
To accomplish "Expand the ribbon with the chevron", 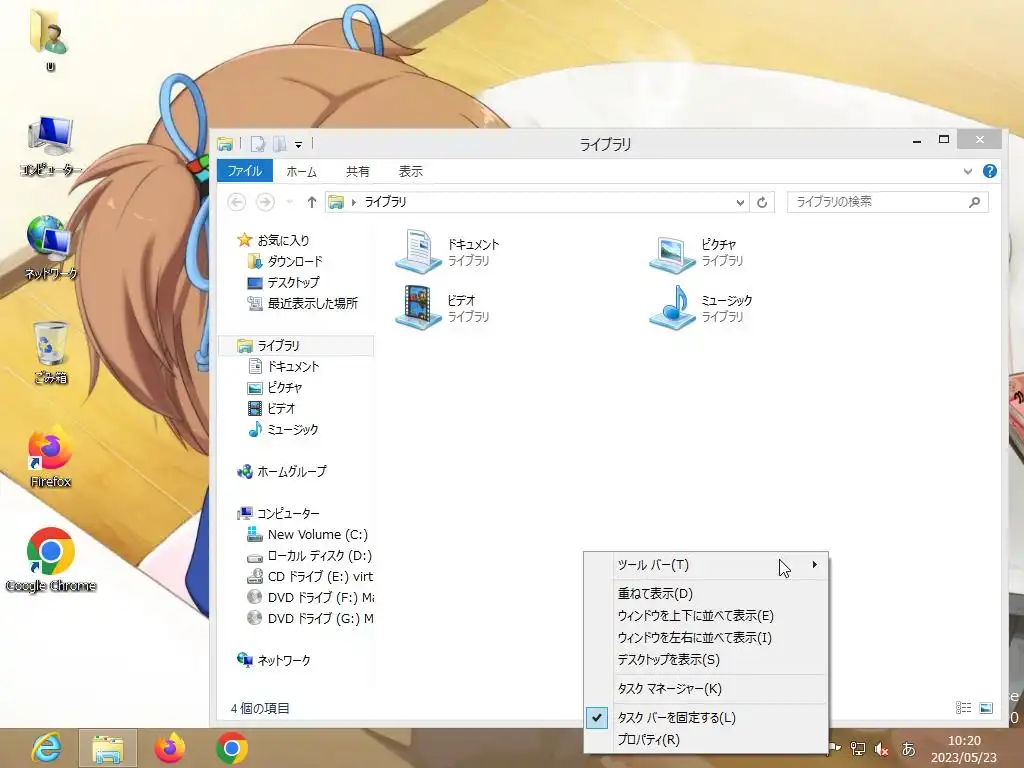I will coord(968,171).
